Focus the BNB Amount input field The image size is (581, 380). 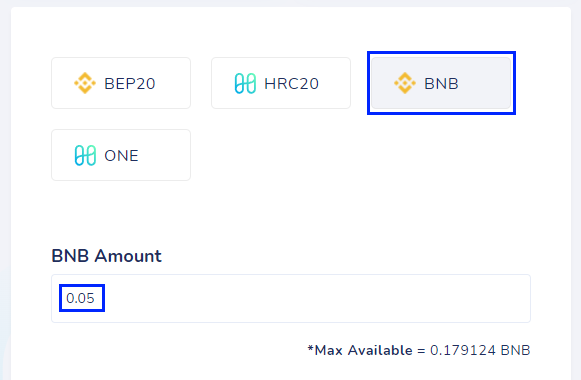291,299
